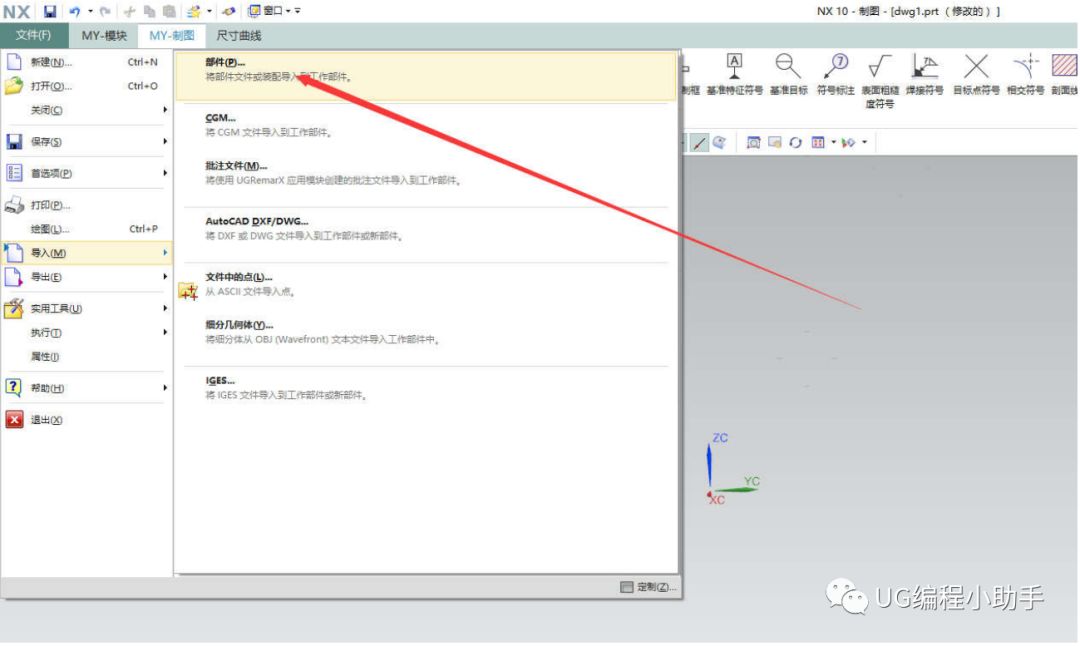Choose 属性(I) from file menu
Screen dimensions: 1080x646
(86, 356)
